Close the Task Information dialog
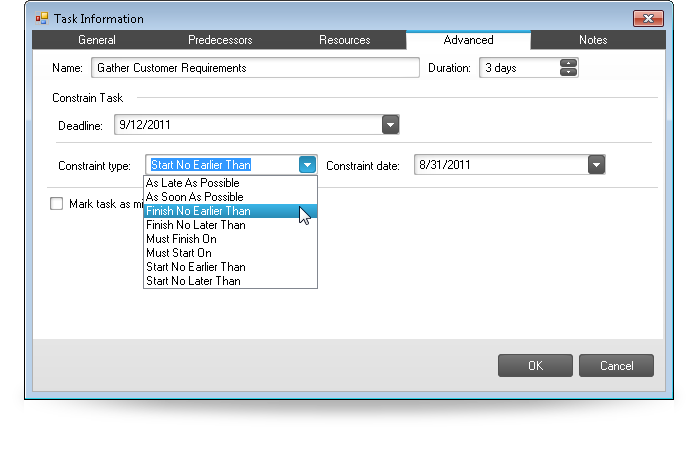Screen dimensions: 700x450 click(x=648, y=18)
